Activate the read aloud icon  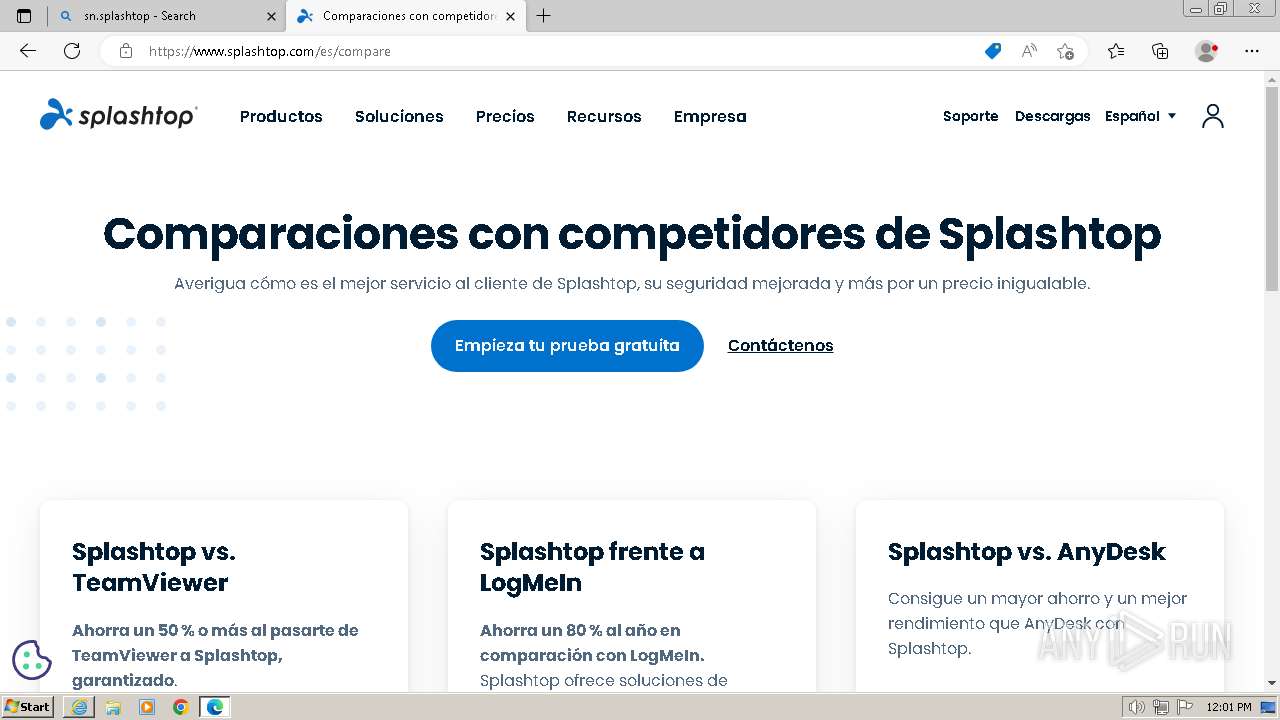1029,51
